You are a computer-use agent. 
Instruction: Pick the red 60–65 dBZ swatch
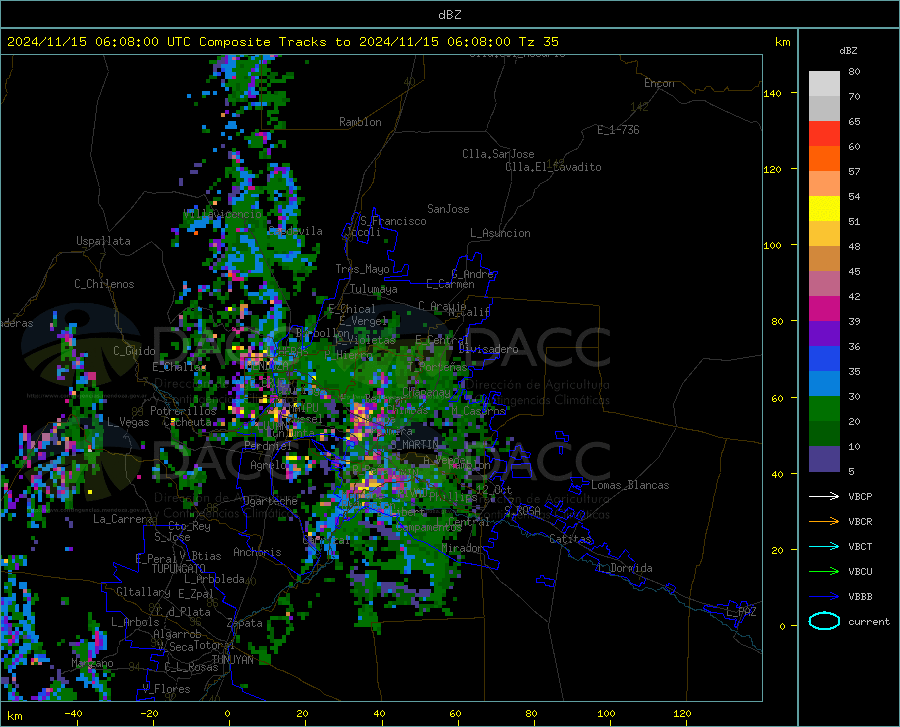click(824, 134)
